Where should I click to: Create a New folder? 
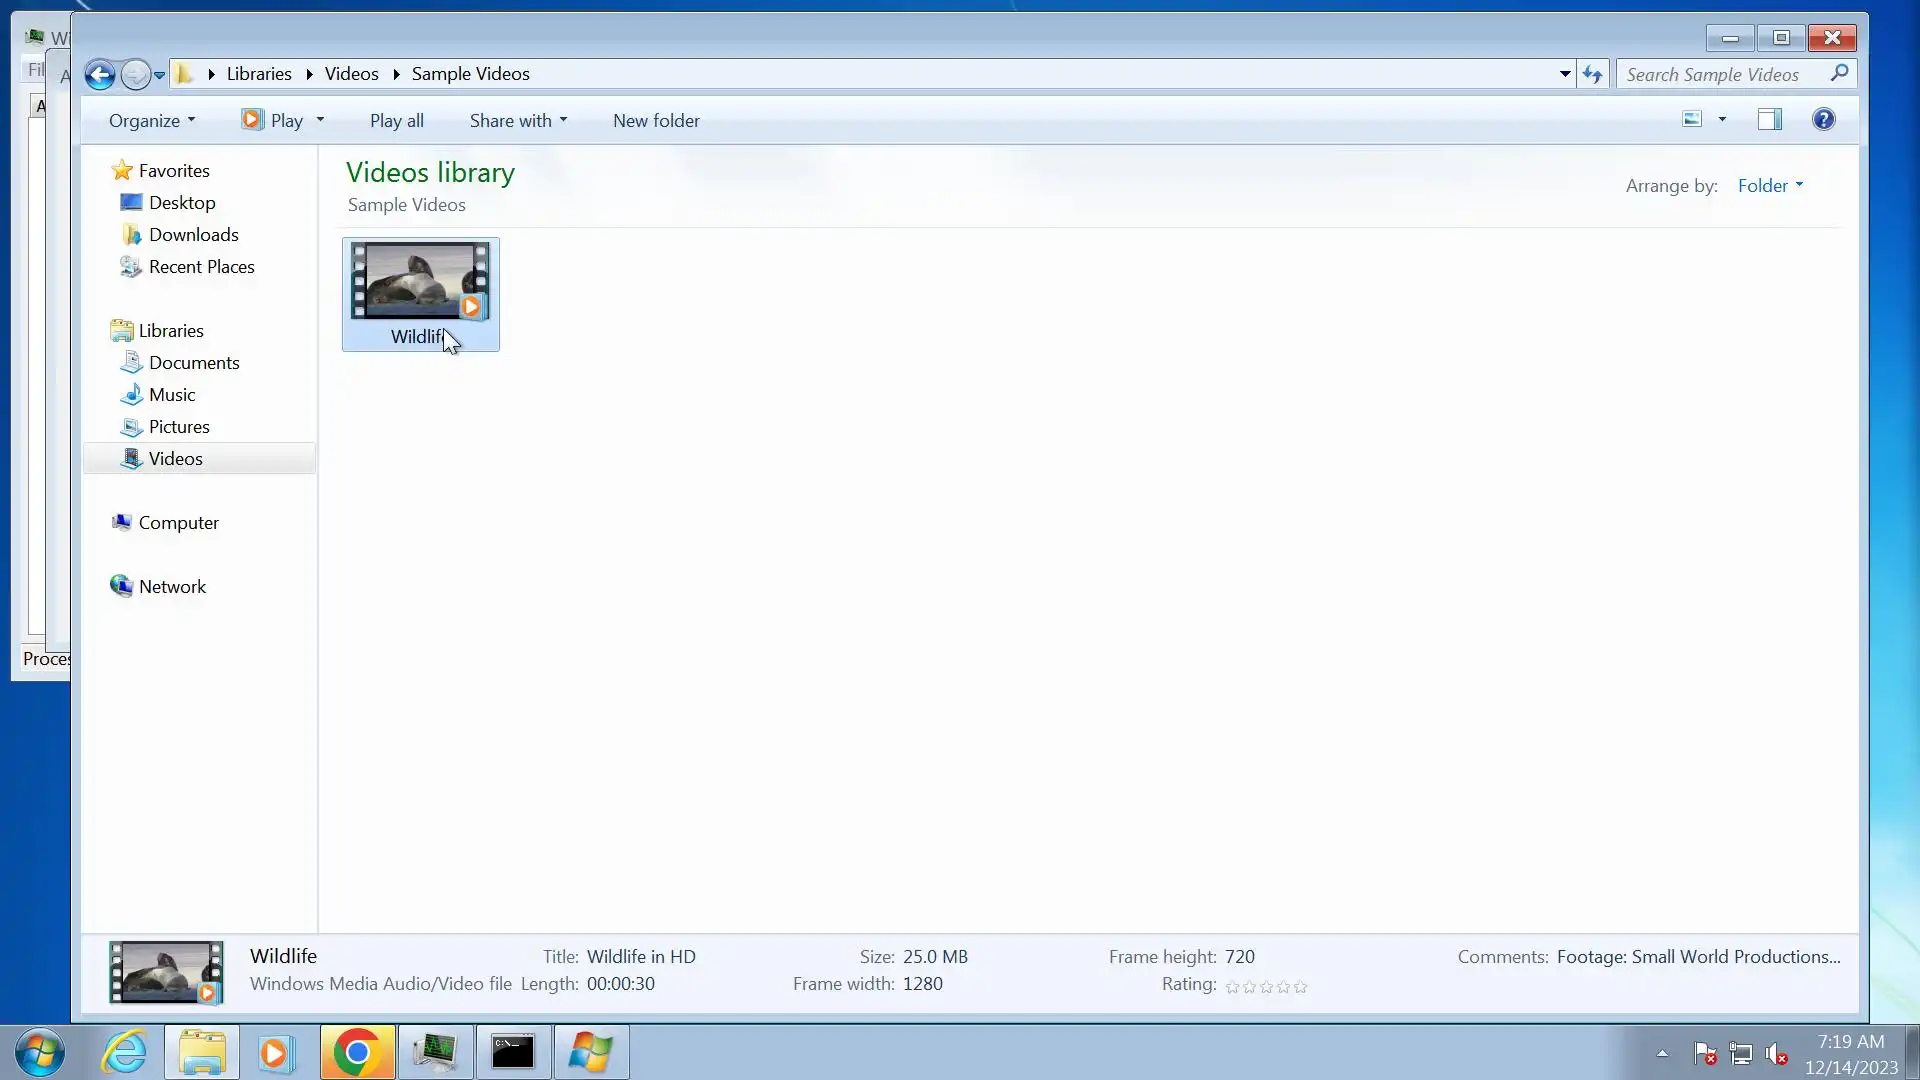tap(656, 121)
